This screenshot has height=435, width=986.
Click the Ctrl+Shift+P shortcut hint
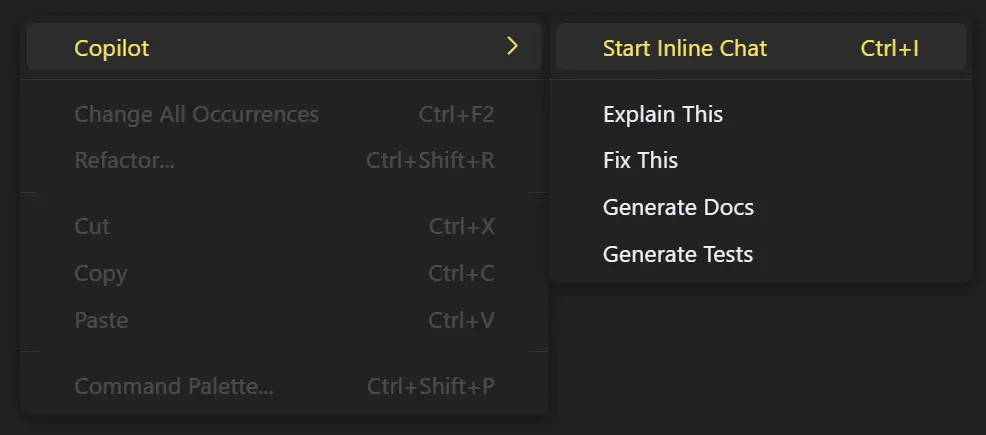[430, 386]
